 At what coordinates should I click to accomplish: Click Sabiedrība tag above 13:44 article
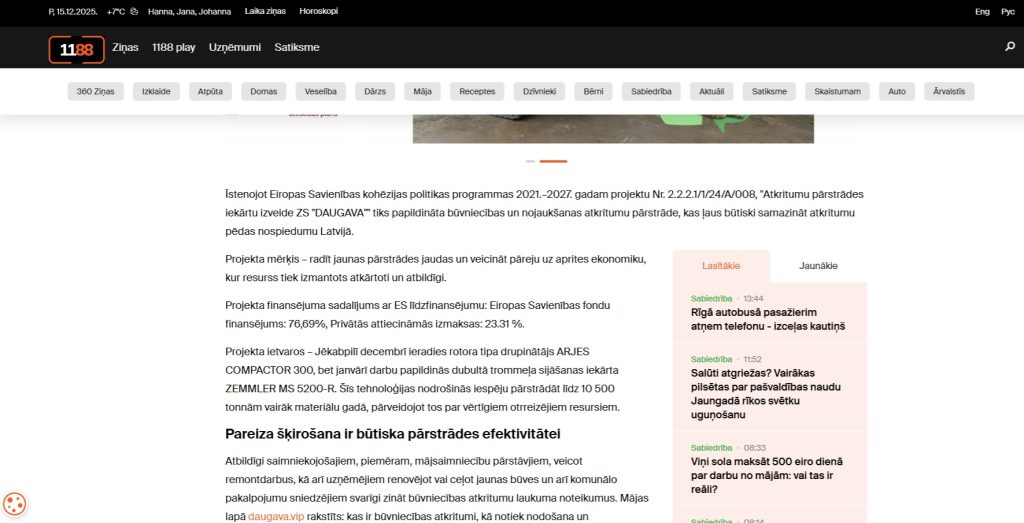(711, 298)
